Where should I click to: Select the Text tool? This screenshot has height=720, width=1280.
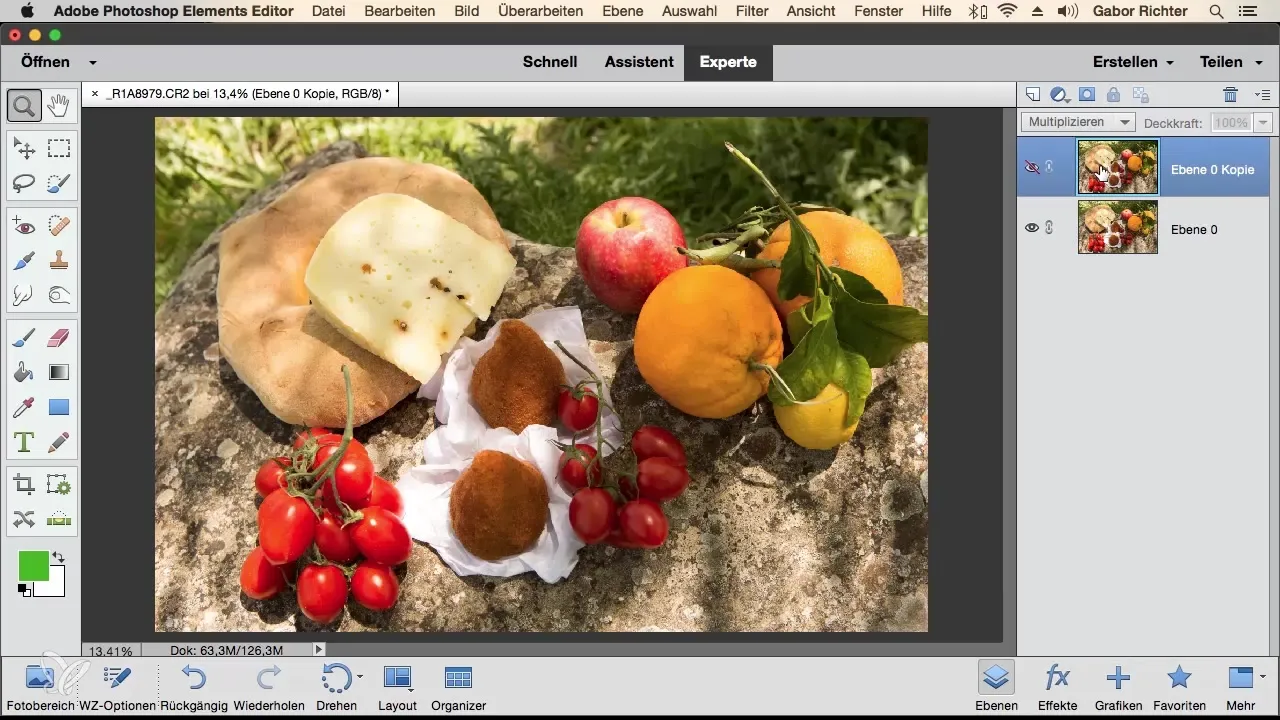pos(24,441)
